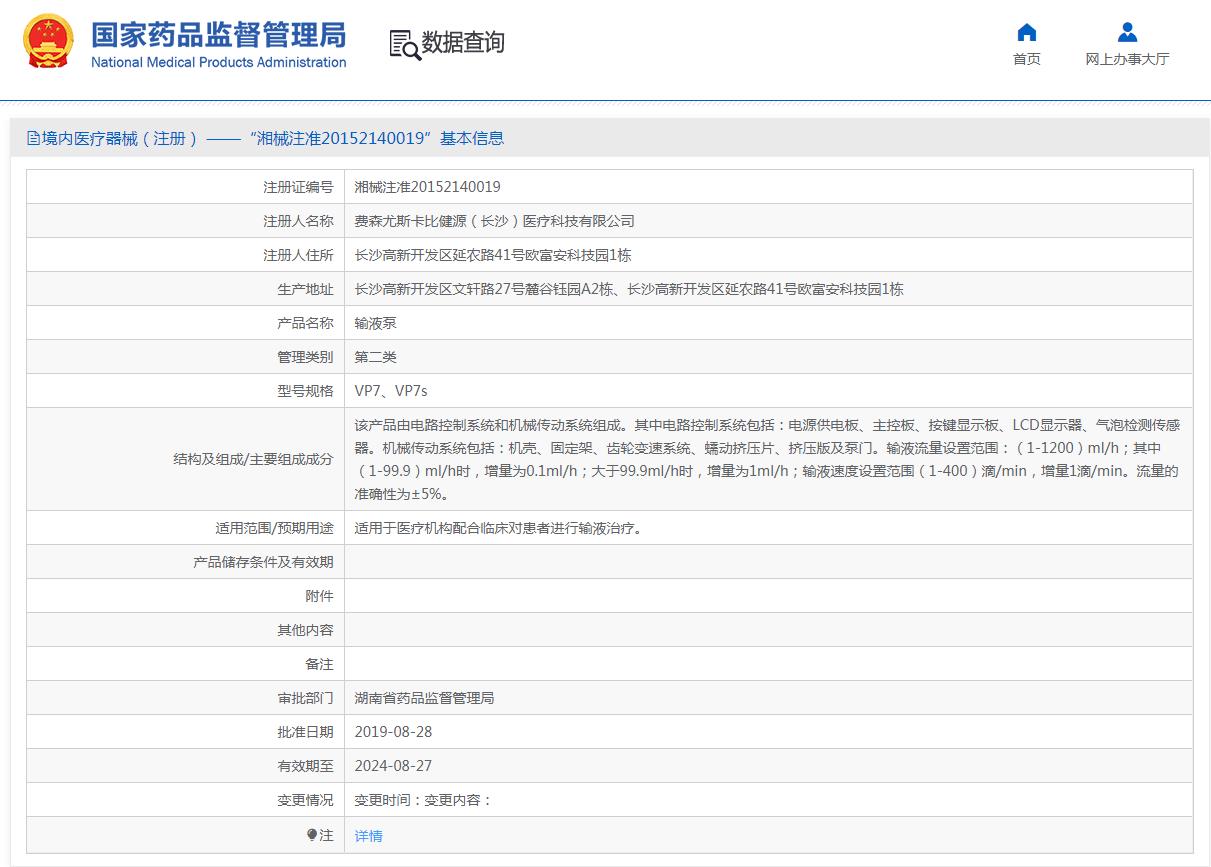
Task: Click the 注册人住所 label
Action: (298, 255)
